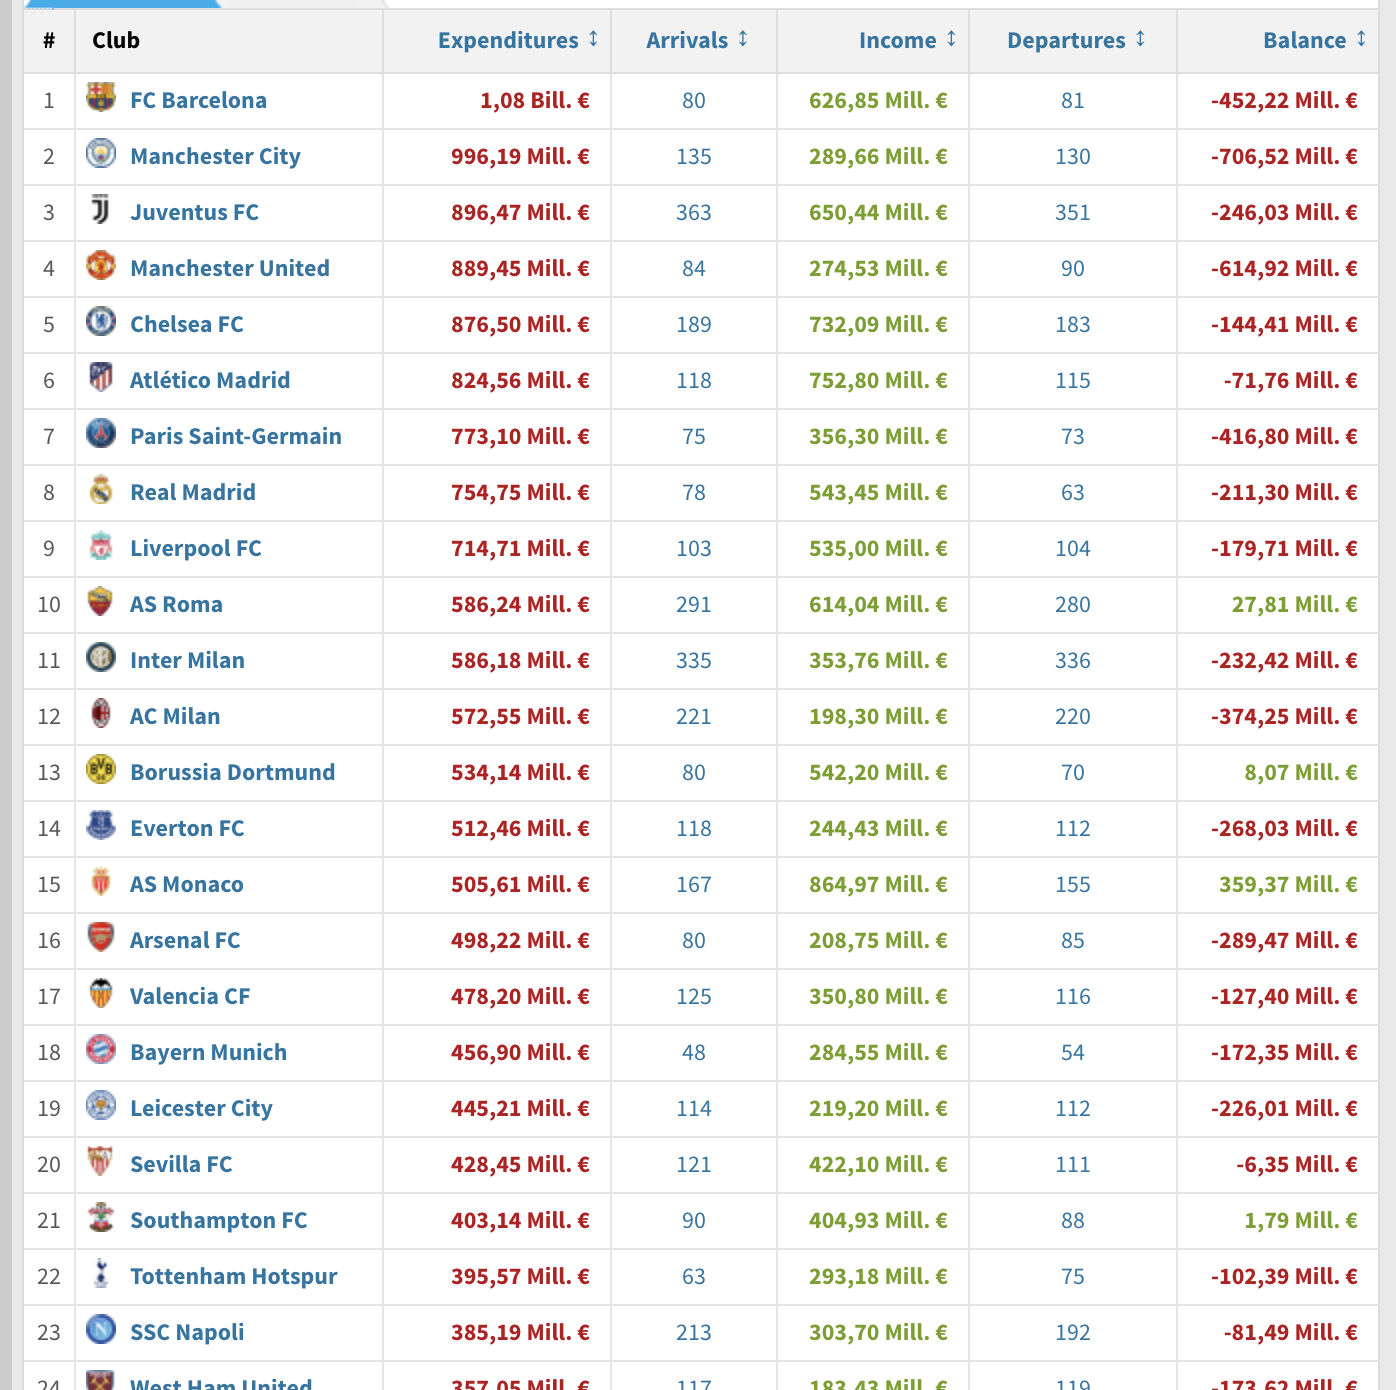The width and height of the screenshot is (1396, 1390).
Task: Click the Everton FC crest icon
Action: click(101, 825)
